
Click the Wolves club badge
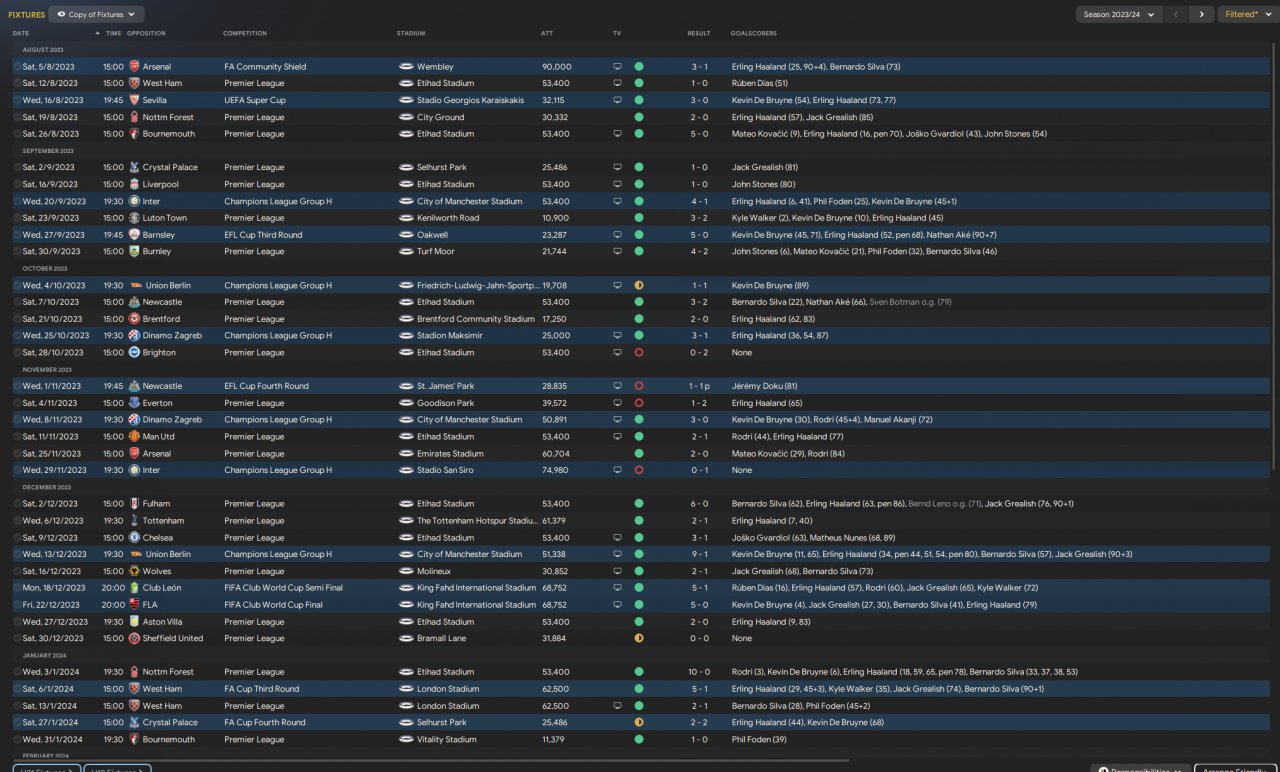click(x=134, y=571)
